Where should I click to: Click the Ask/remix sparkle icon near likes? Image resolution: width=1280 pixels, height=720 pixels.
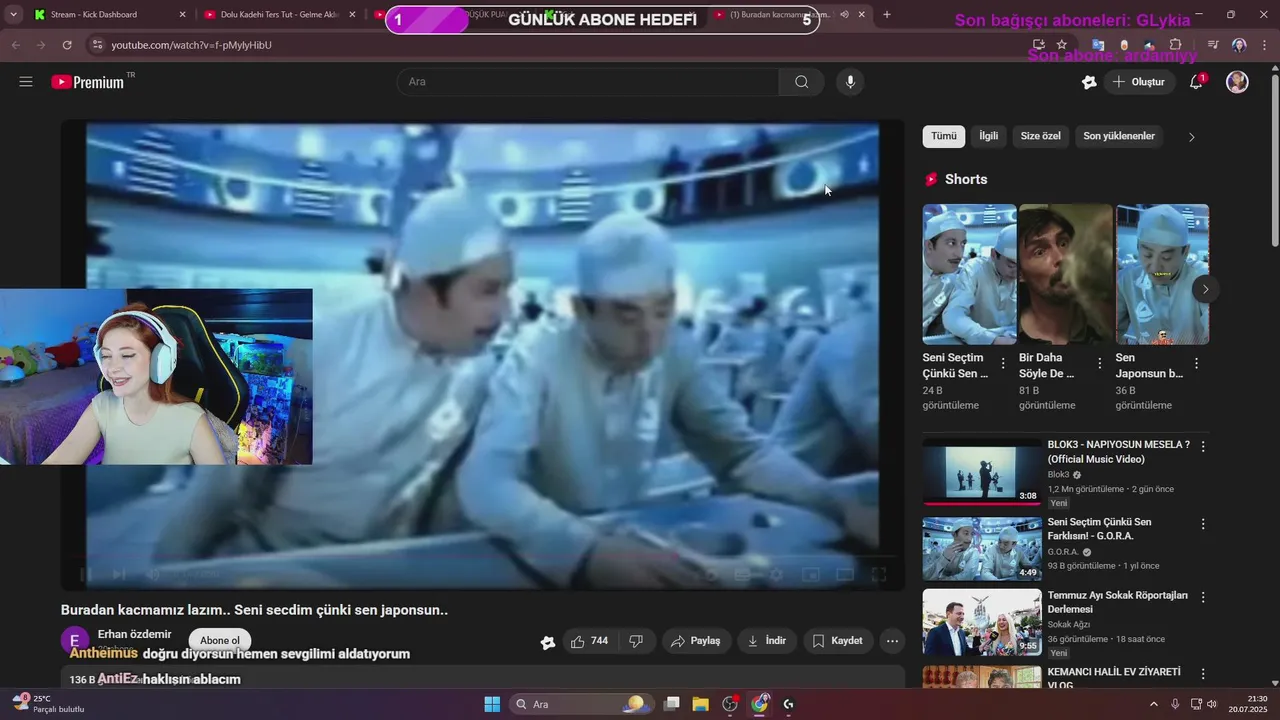pos(547,642)
